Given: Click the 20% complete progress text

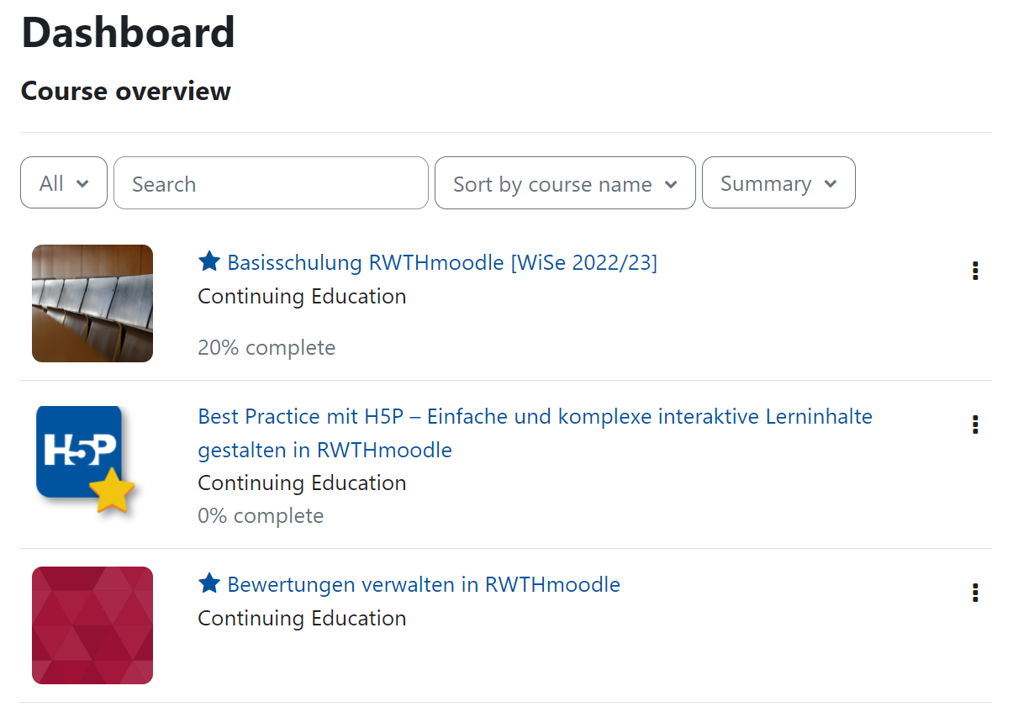Looking at the screenshot, I should (266, 348).
